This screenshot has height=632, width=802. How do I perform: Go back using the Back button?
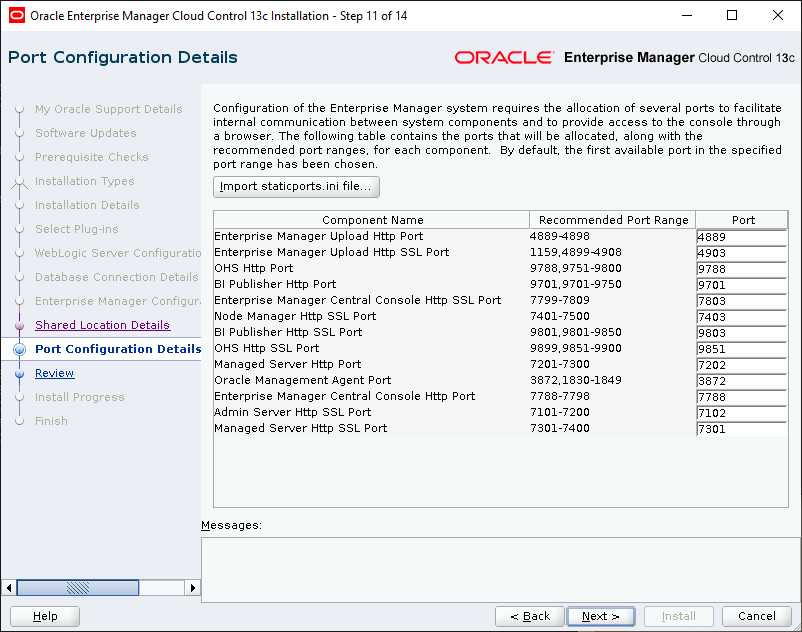pos(529,616)
